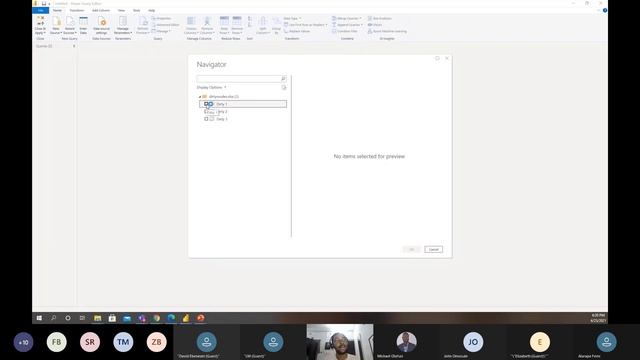Switch to the Add Column tab
The width and height of the screenshot is (640, 360).
pos(101,10)
